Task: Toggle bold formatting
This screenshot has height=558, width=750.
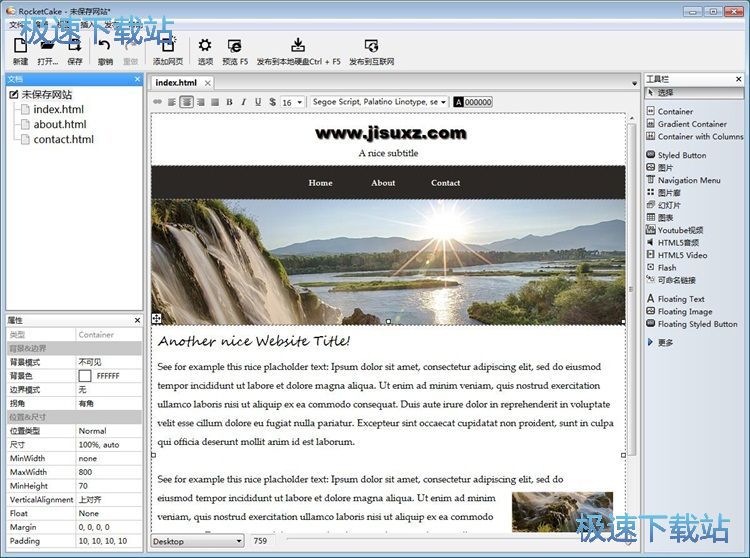Action: [x=230, y=102]
